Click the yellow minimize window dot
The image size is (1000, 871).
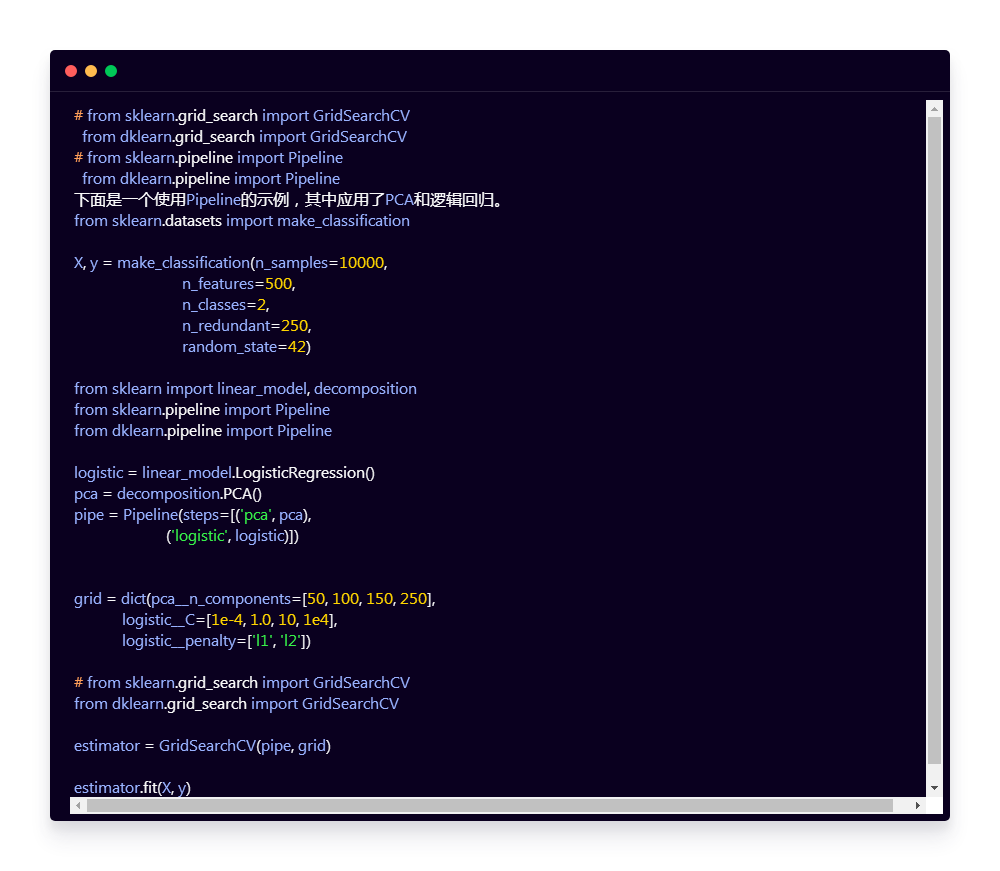pos(91,71)
